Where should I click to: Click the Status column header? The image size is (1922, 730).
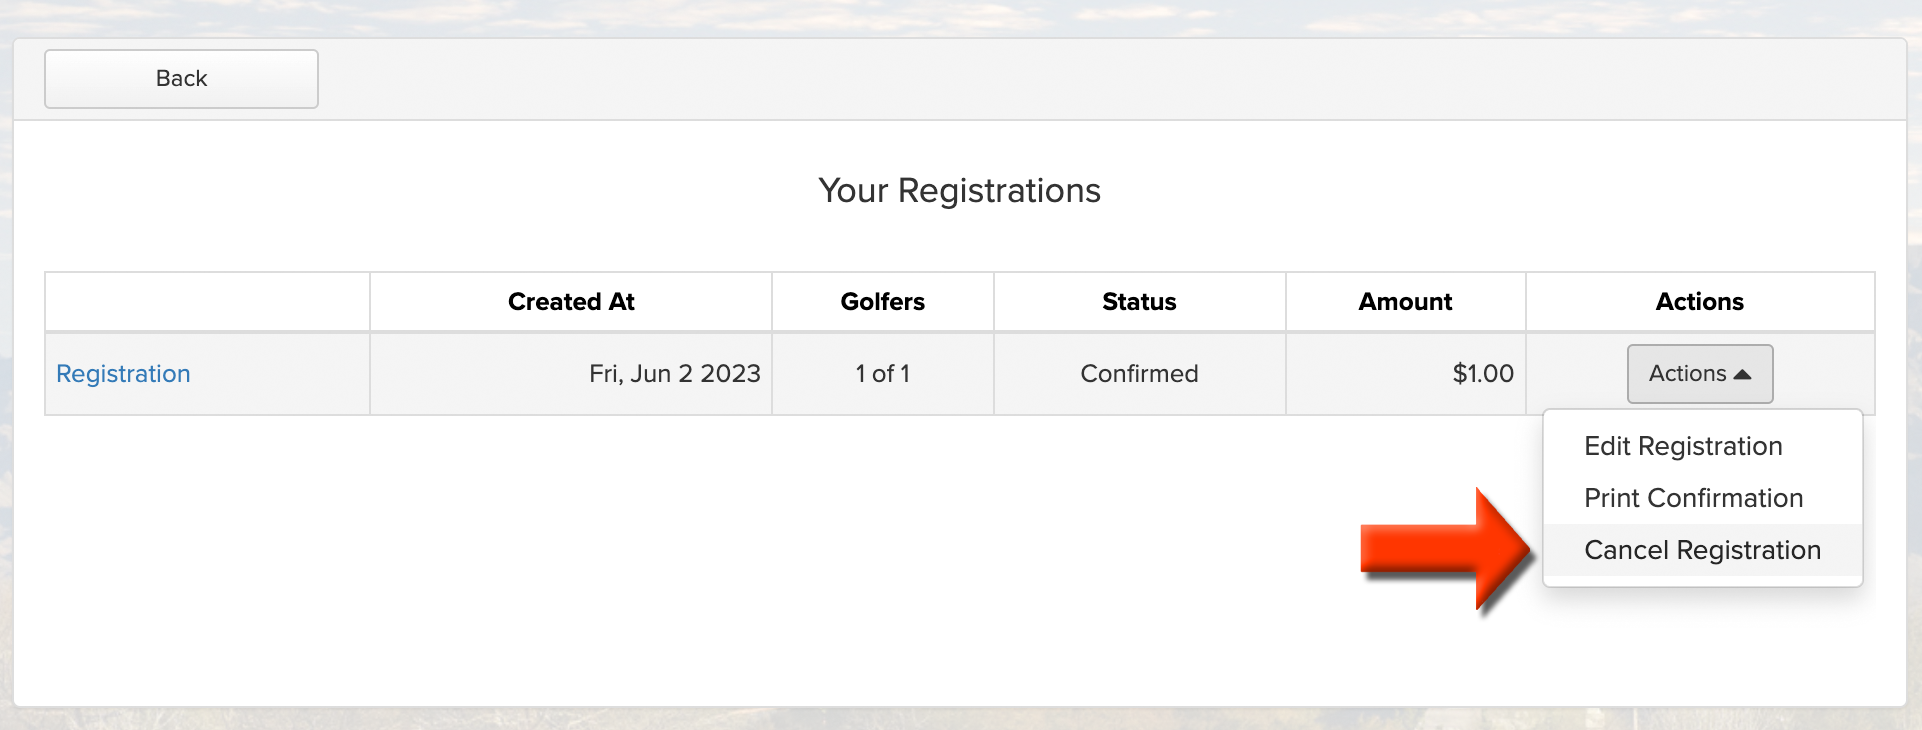click(1139, 302)
